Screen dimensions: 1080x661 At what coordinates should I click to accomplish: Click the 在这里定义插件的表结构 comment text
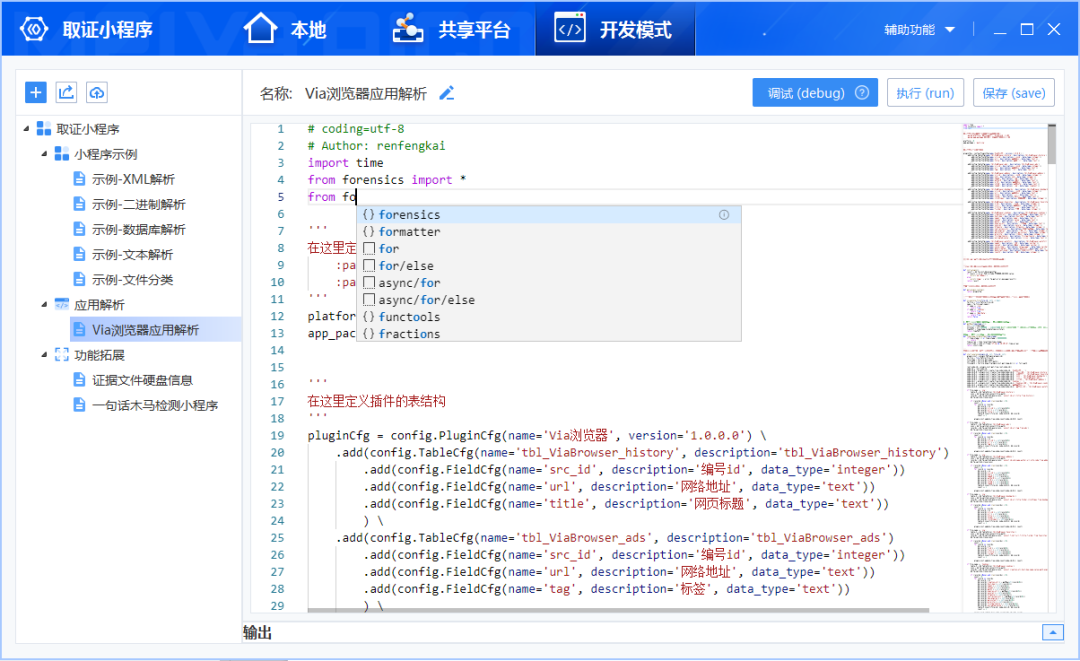click(x=376, y=401)
